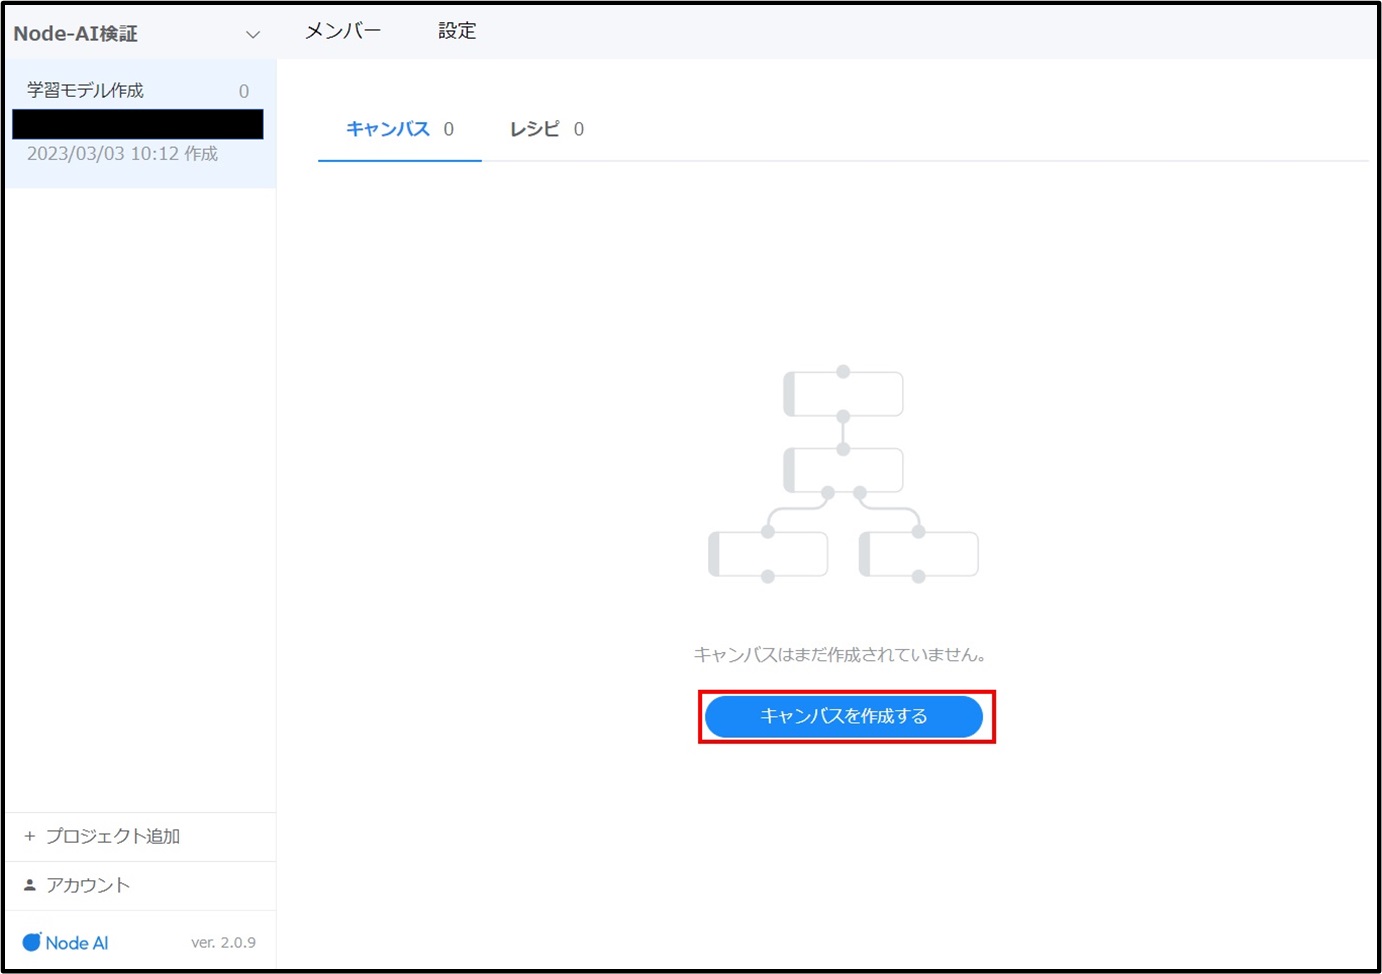Open the メンバー menu
This screenshot has width=1382, height=974.
pos(341,31)
